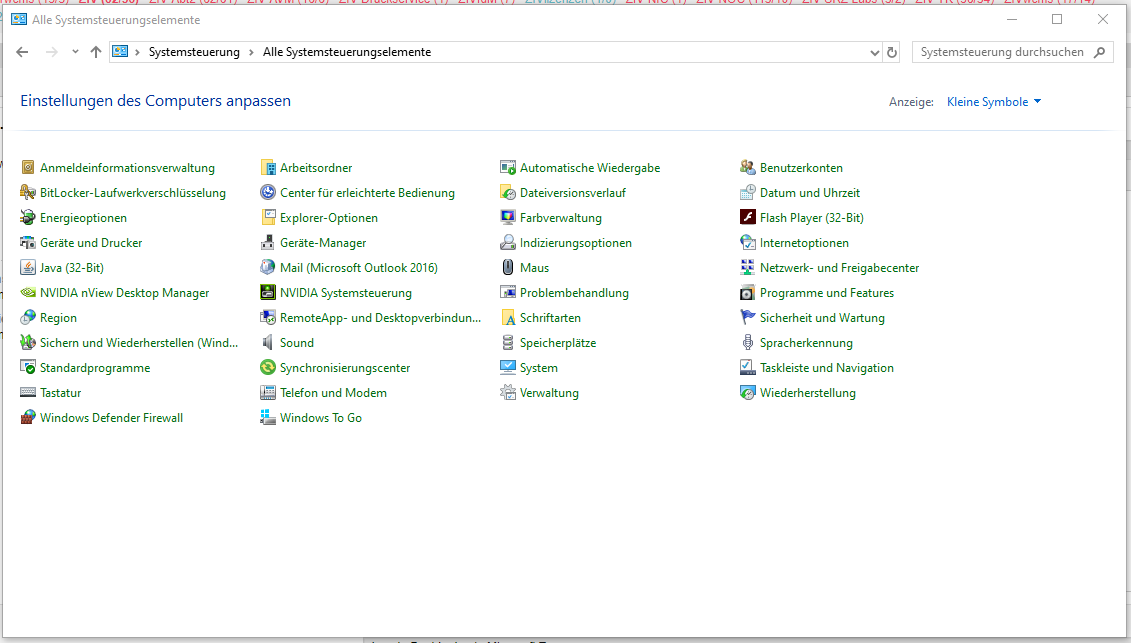Click the Windows Defender Firewall icon
This screenshot has width=1131, height=643.
[29, 418]
